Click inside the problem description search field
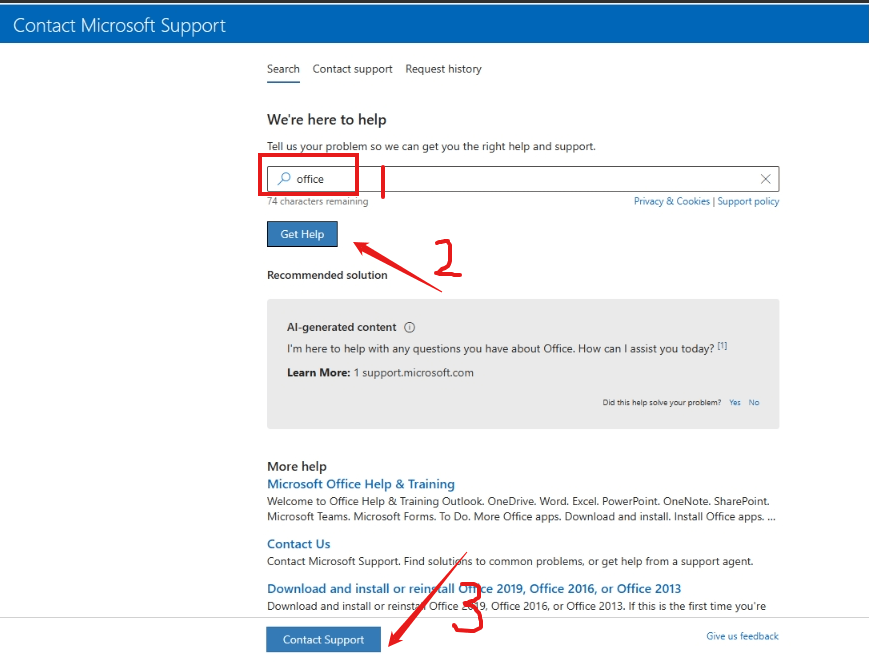The height and width of the screenshot is (662, 869). (x=550, y=178)
